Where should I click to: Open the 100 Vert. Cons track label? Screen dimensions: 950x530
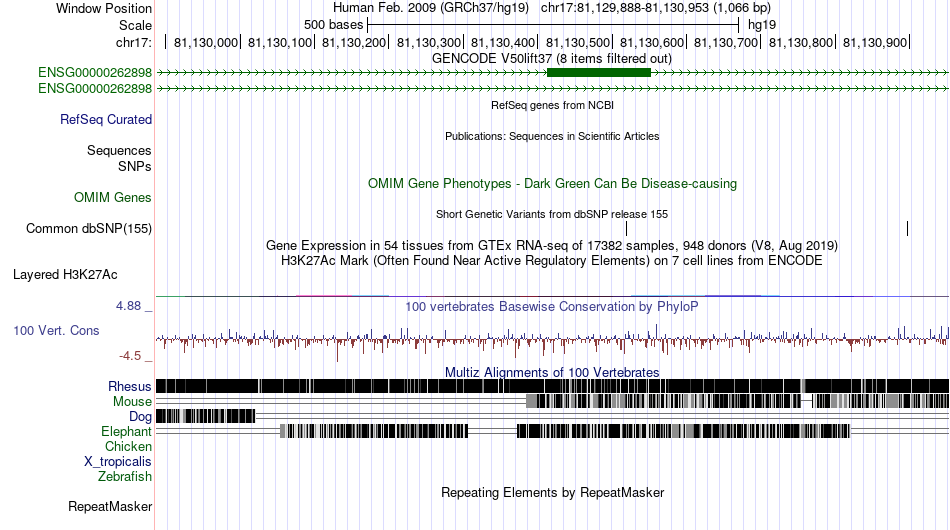click(56, 330)
